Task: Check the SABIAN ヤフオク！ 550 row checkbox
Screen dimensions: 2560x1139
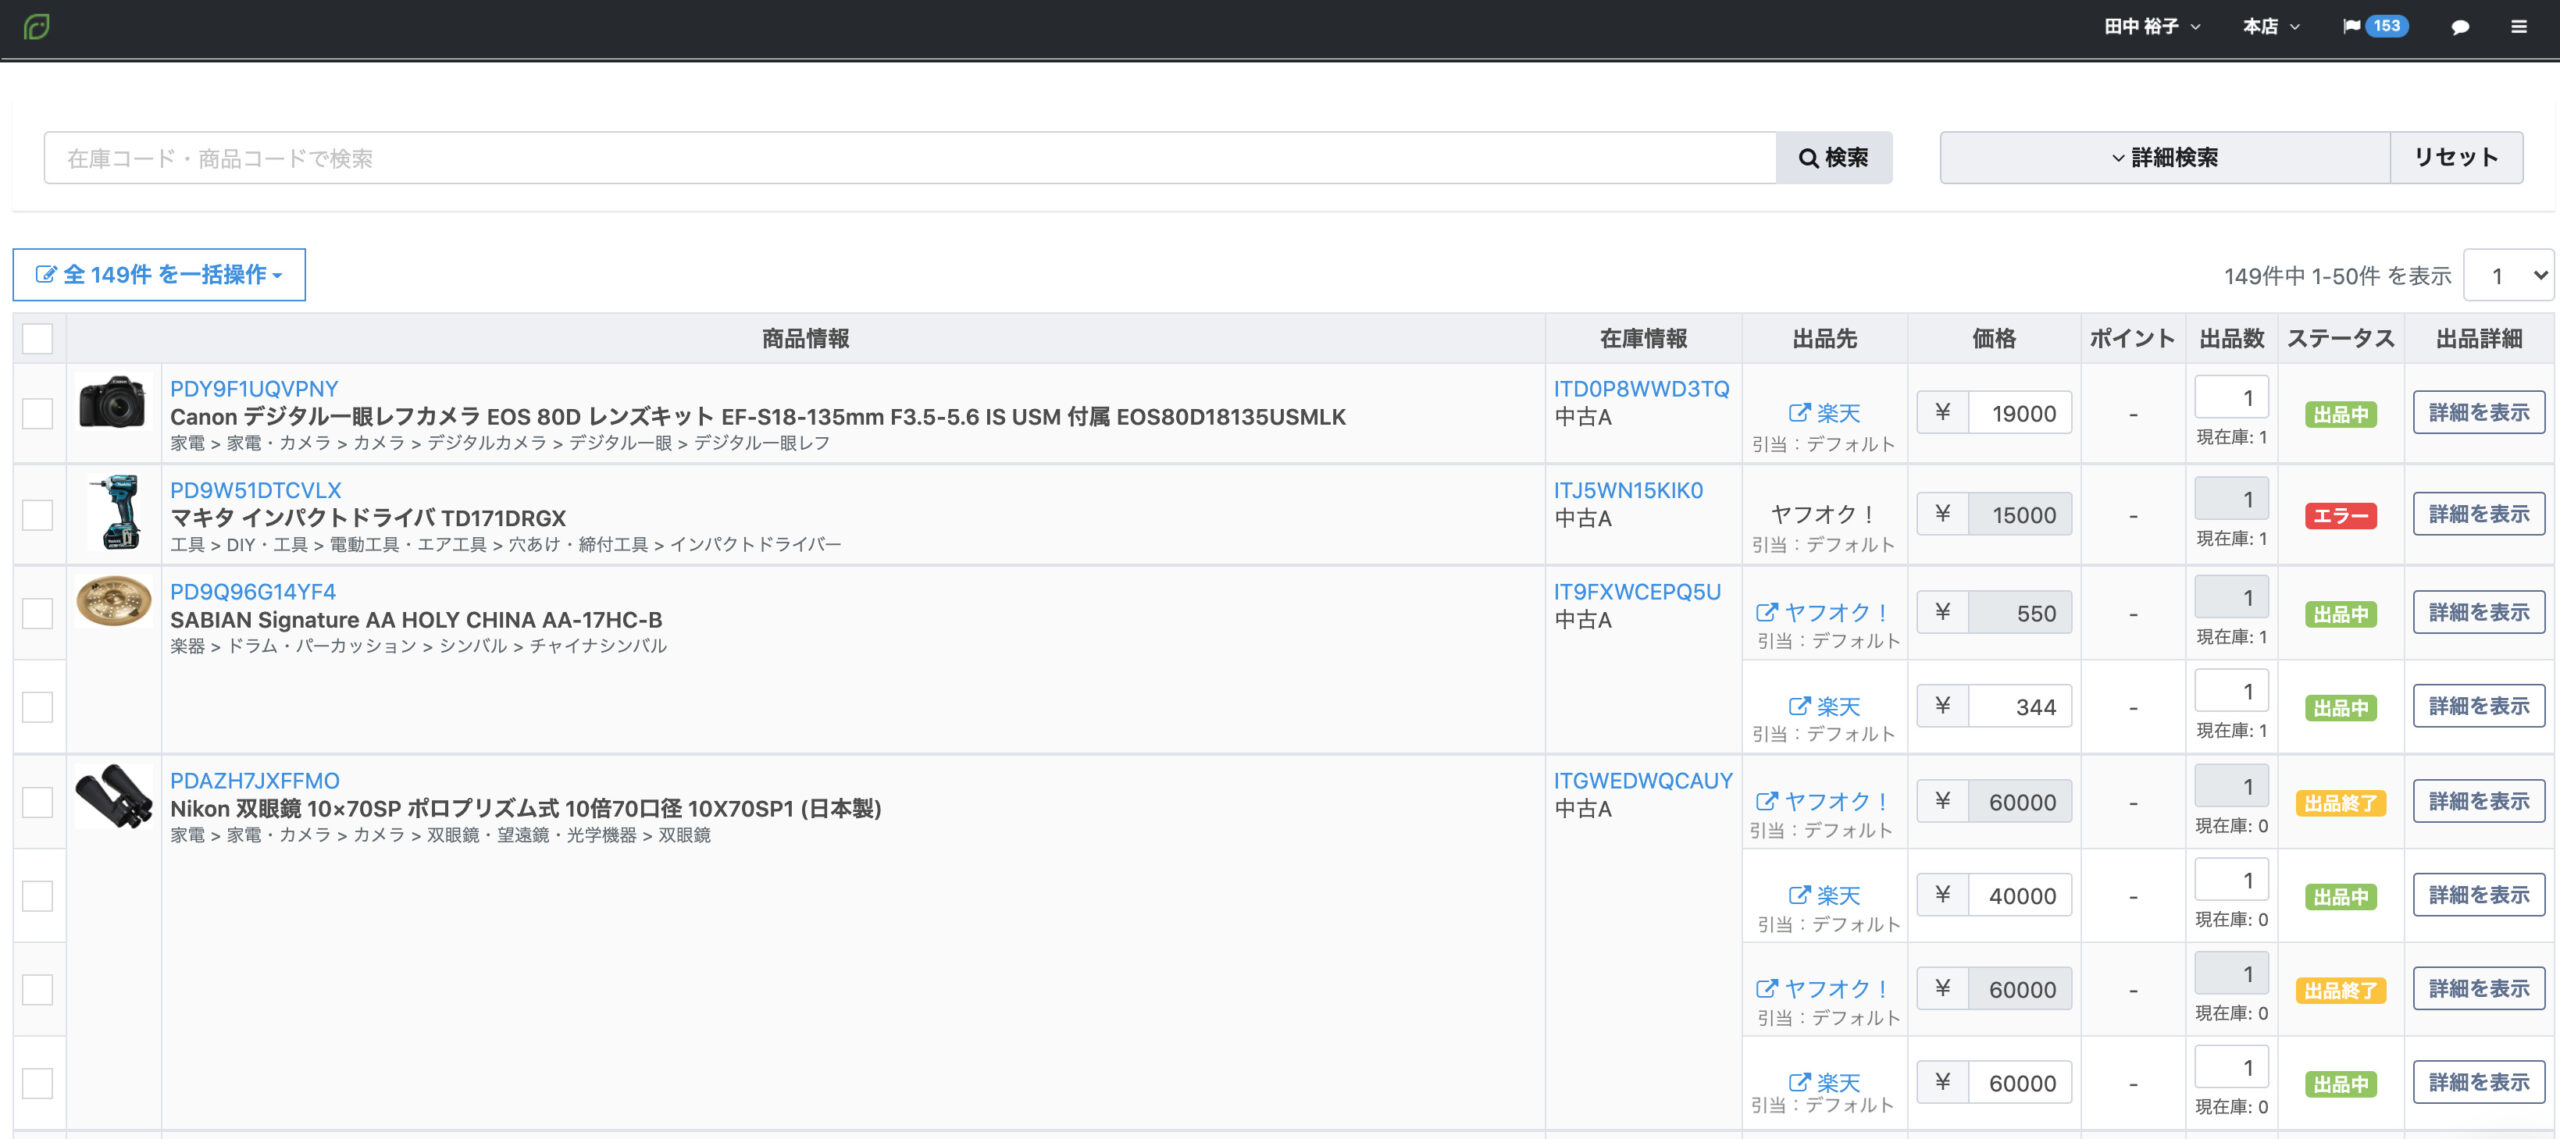Action: pos(37,613)
